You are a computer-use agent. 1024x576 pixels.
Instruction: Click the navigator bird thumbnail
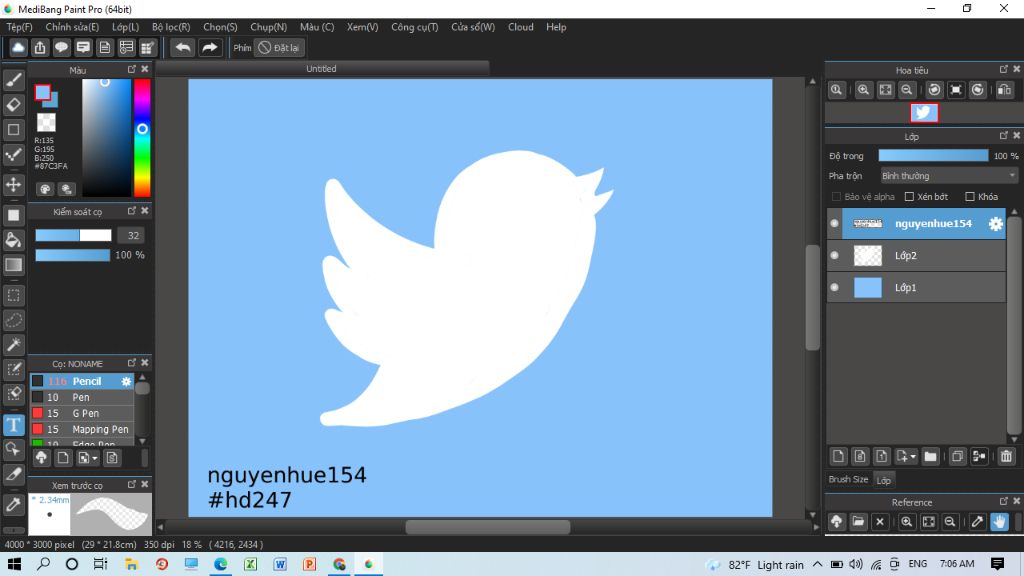point(924,112)
